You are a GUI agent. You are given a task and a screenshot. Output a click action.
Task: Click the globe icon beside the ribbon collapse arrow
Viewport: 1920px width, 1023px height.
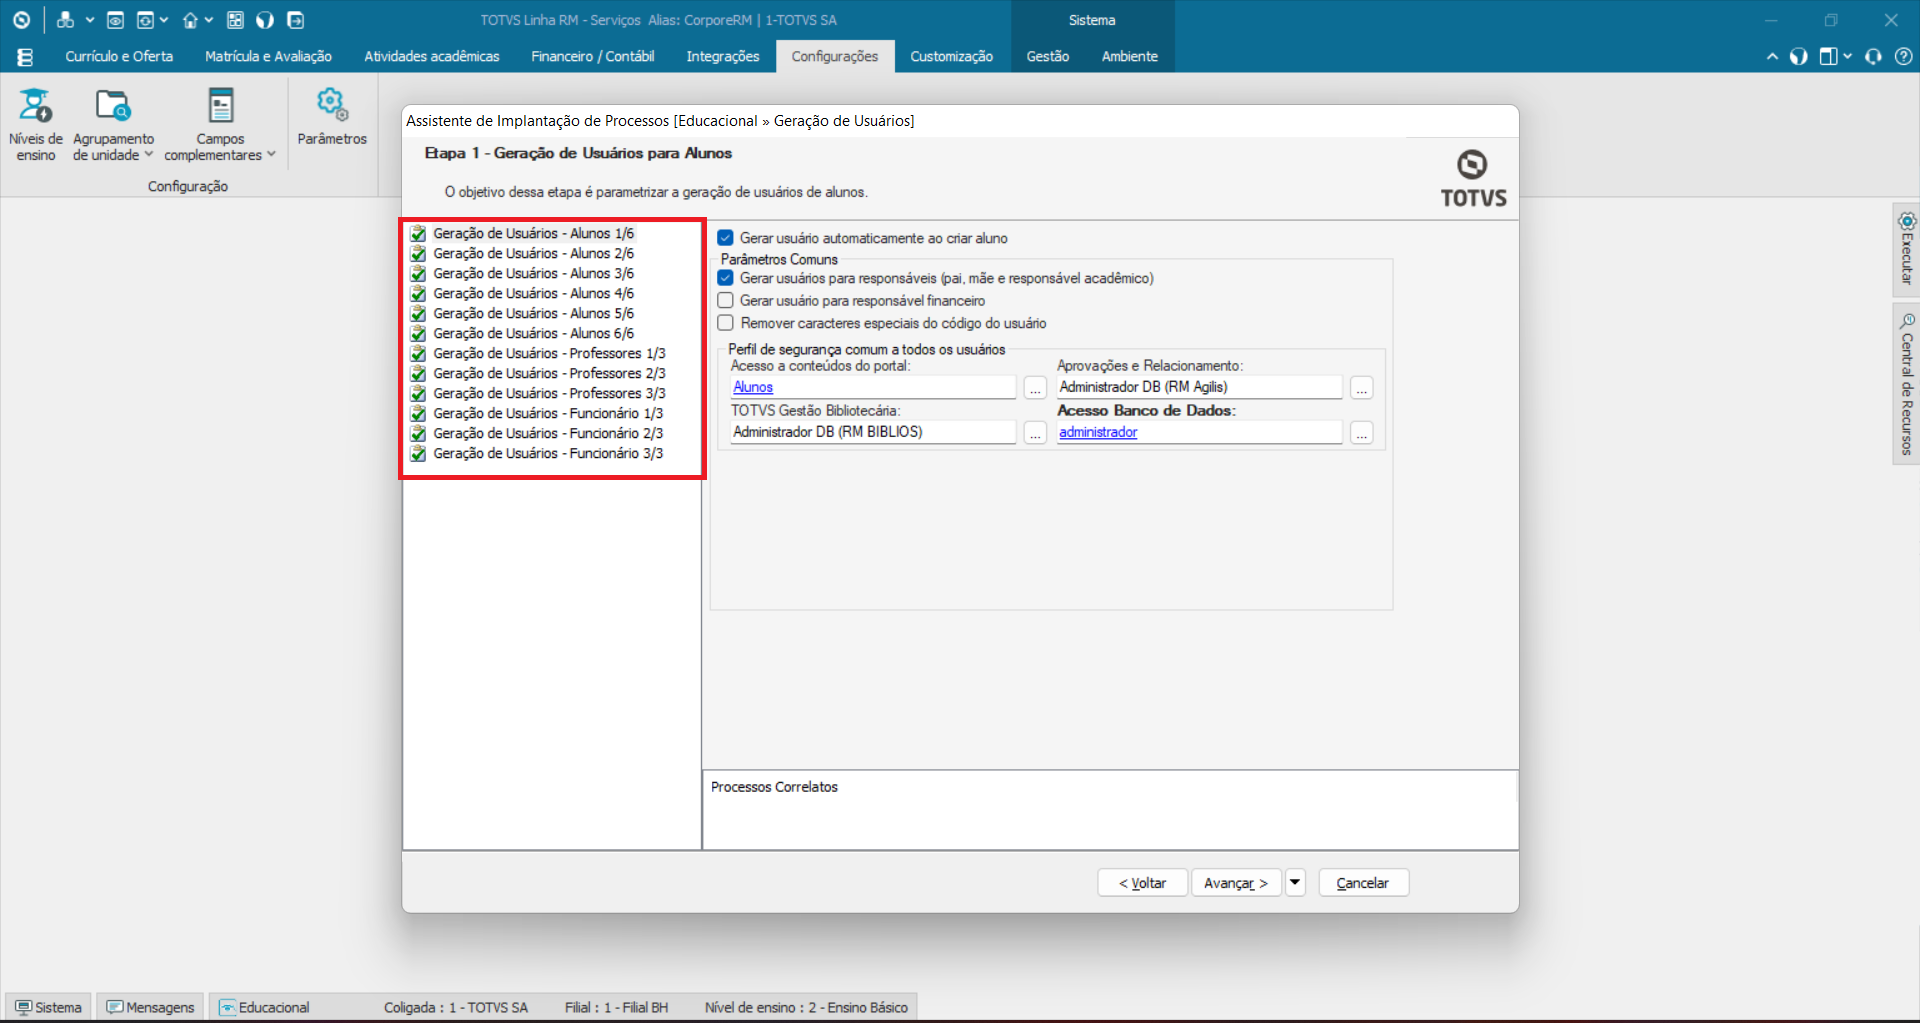point(1799,57)
